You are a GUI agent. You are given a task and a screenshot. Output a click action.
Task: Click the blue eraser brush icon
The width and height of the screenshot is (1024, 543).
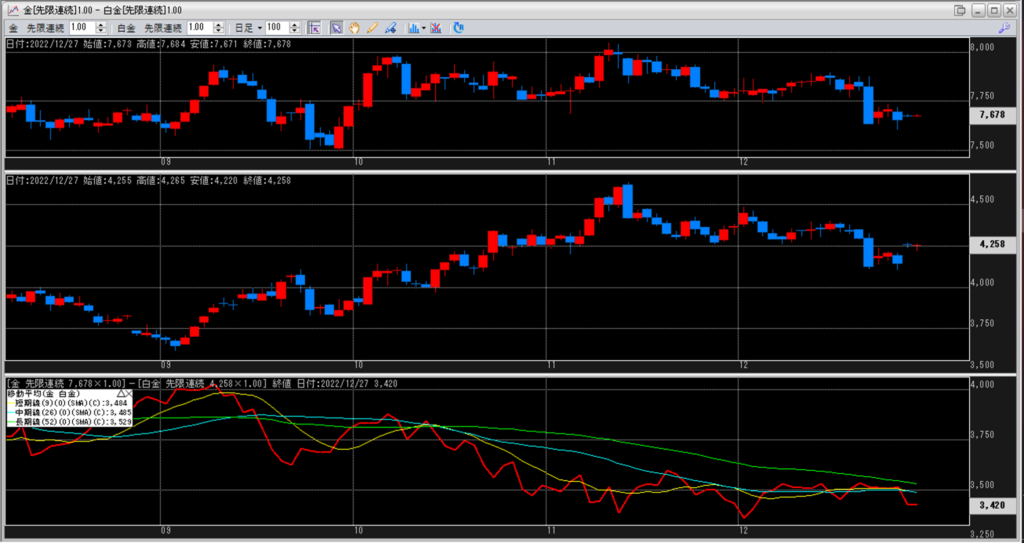pos(388,28)
